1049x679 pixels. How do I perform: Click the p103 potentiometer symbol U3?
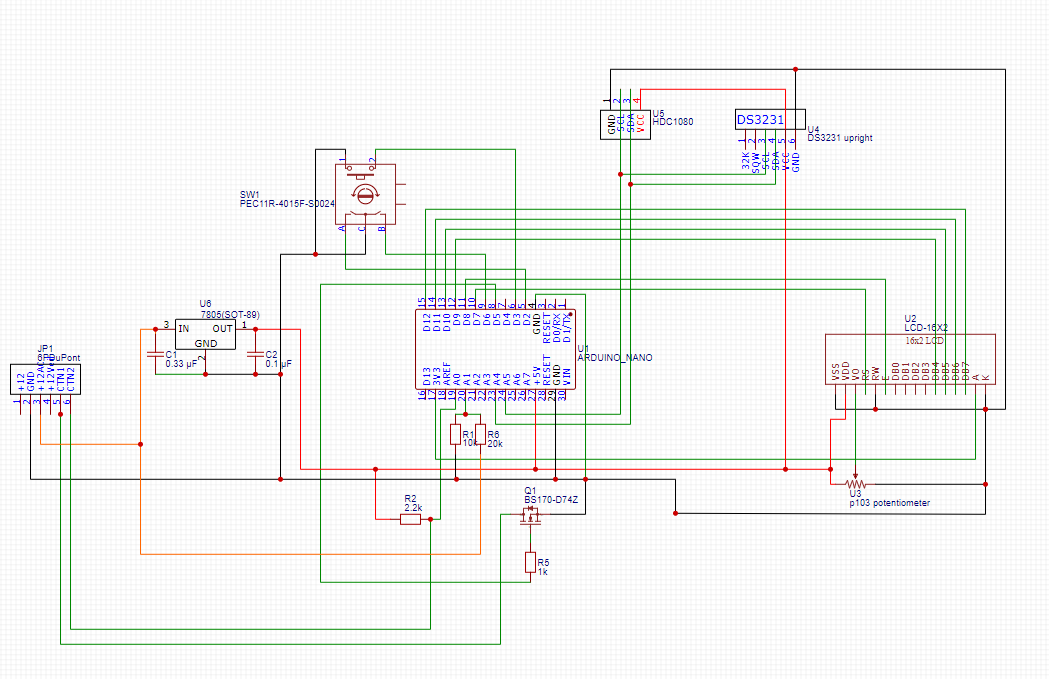pyautogui.click(x=855, y=483)
